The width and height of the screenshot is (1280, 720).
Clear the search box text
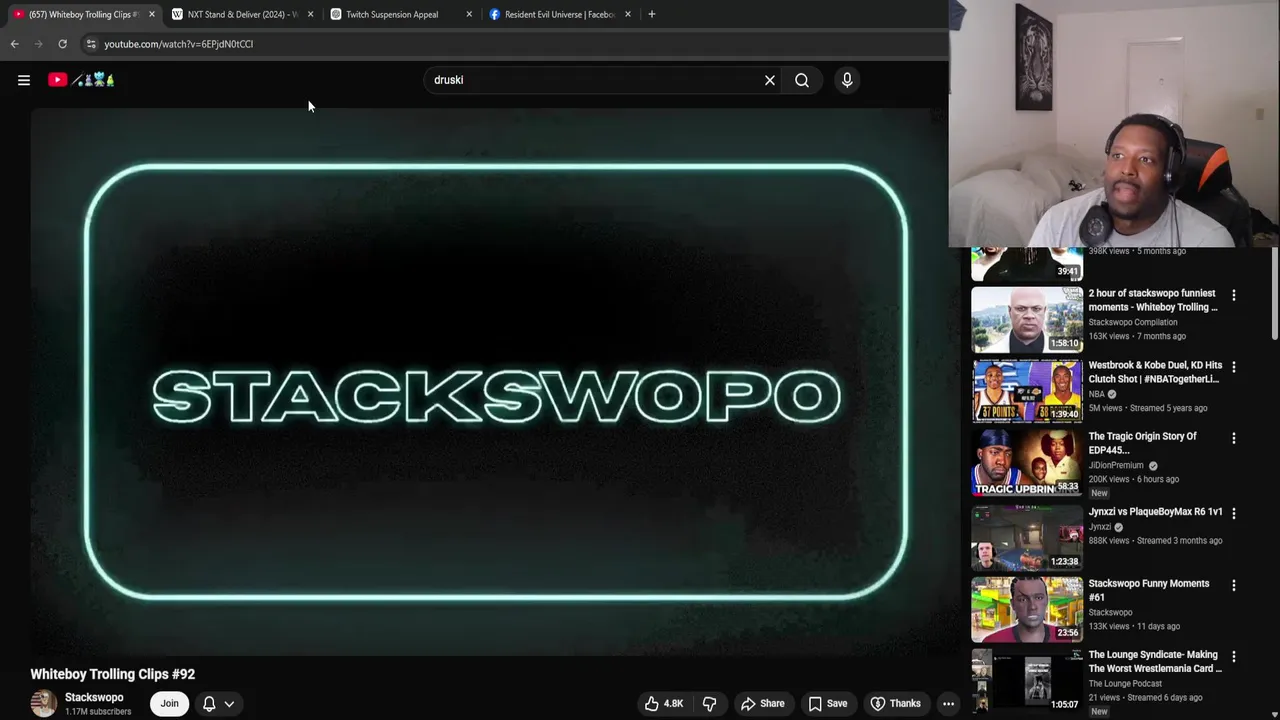[770, 80]
